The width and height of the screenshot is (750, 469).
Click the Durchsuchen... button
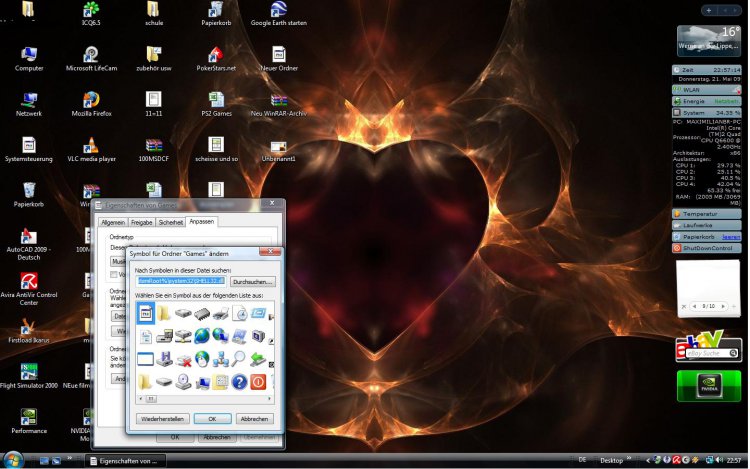(x=253, y=282)
